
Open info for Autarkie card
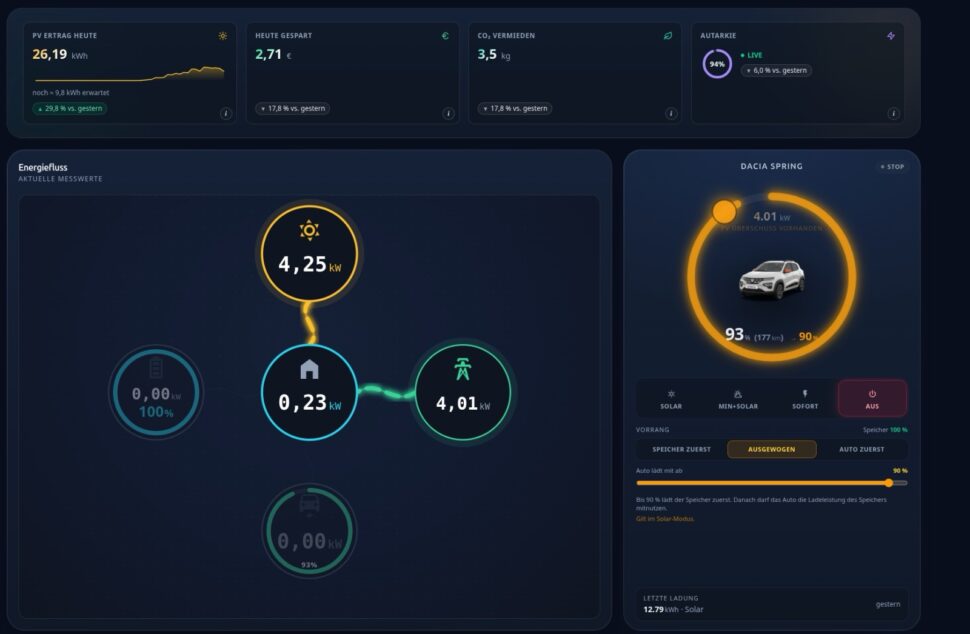(x=893, y=113)
